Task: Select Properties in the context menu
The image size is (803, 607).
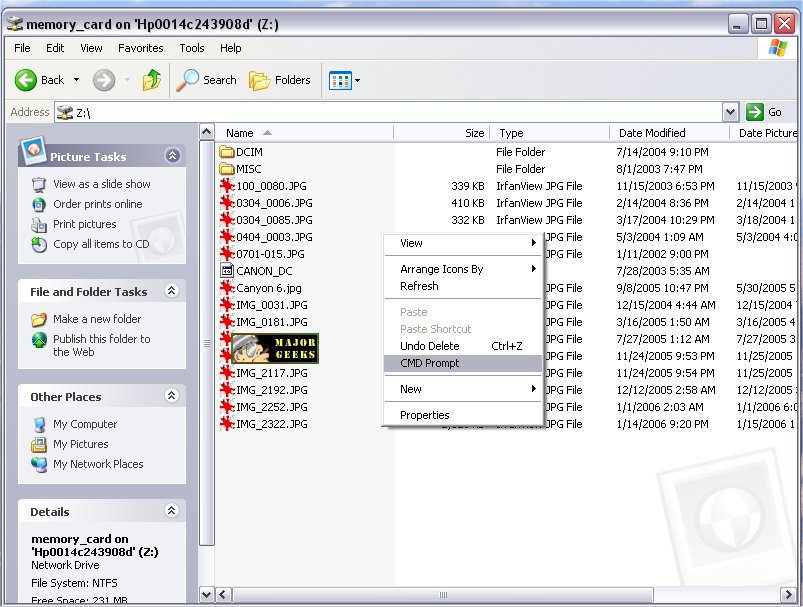Action: click(425, 415)
